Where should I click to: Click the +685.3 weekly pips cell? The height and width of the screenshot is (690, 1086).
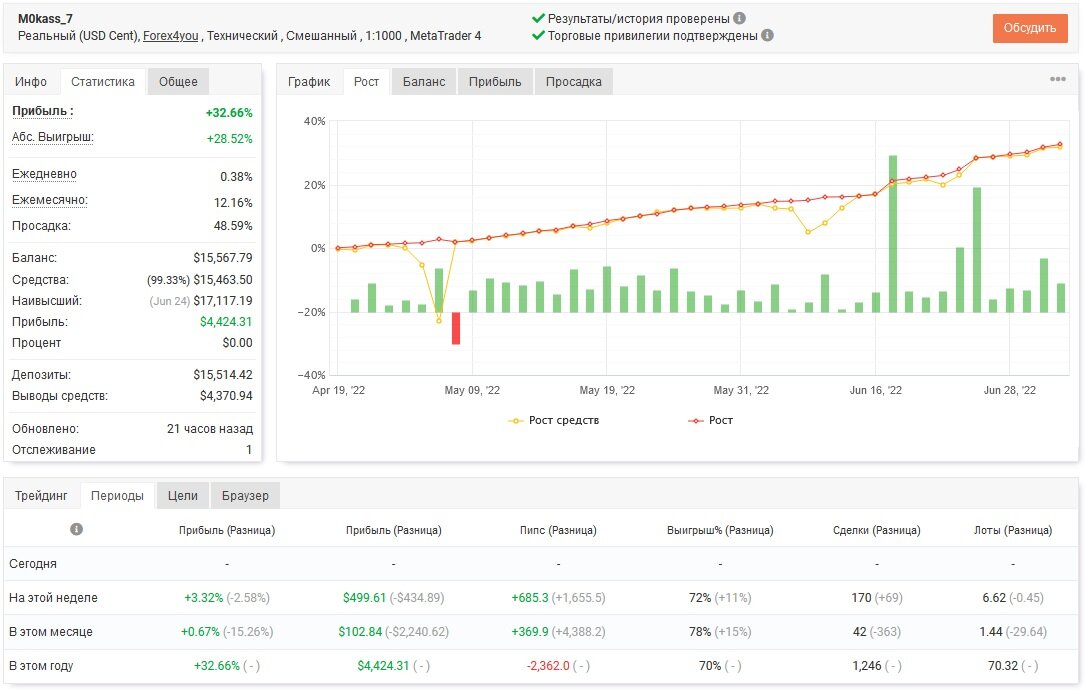pyautogui.click(x=530, y=598)
